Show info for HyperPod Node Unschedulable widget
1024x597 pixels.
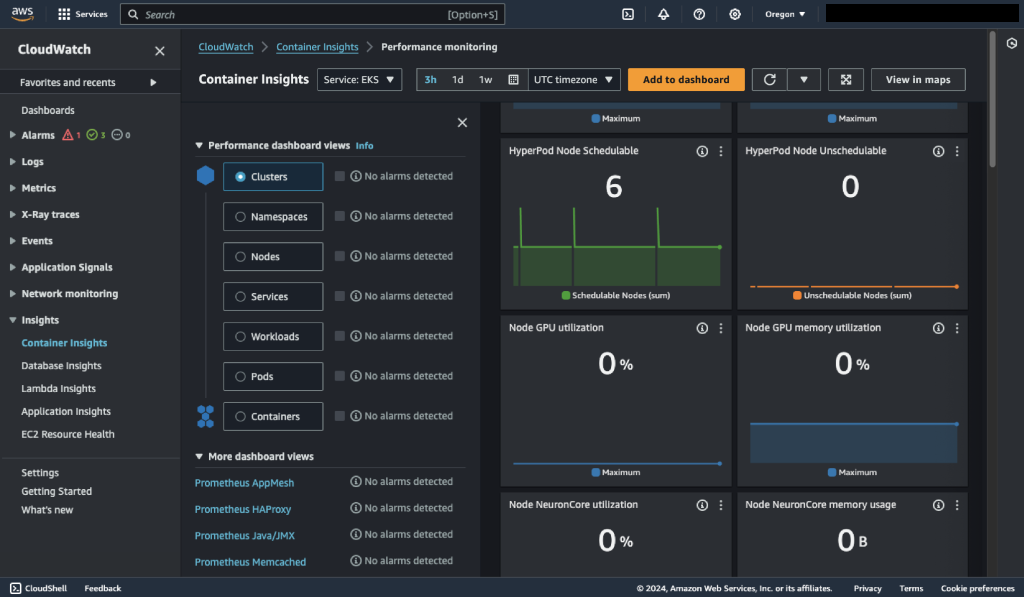pos(938,151)
